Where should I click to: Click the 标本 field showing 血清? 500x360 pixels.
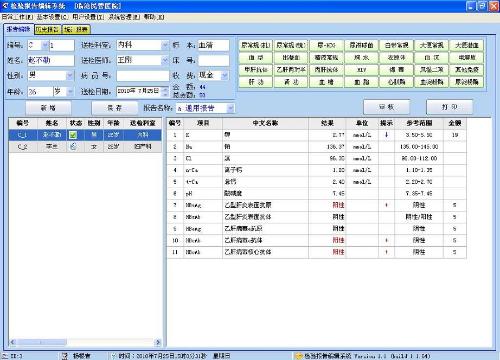213,45
